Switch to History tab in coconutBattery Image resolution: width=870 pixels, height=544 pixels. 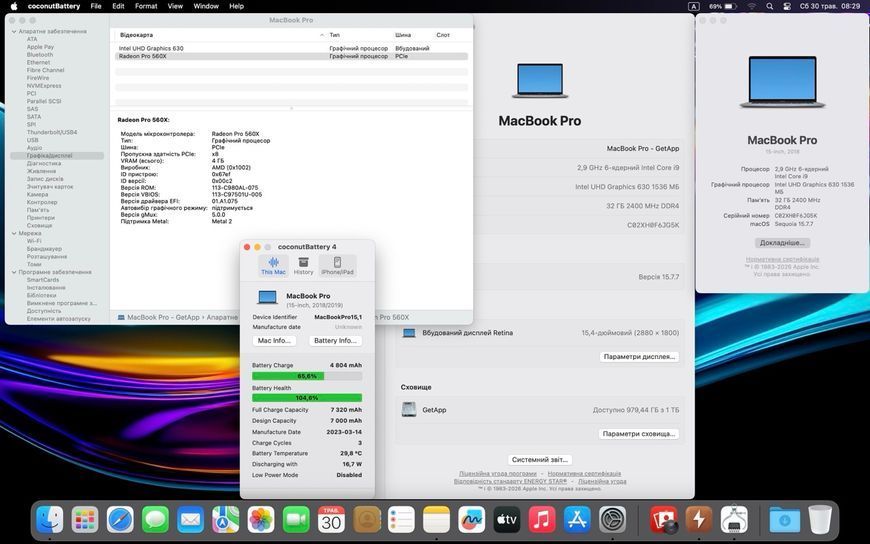304,266
